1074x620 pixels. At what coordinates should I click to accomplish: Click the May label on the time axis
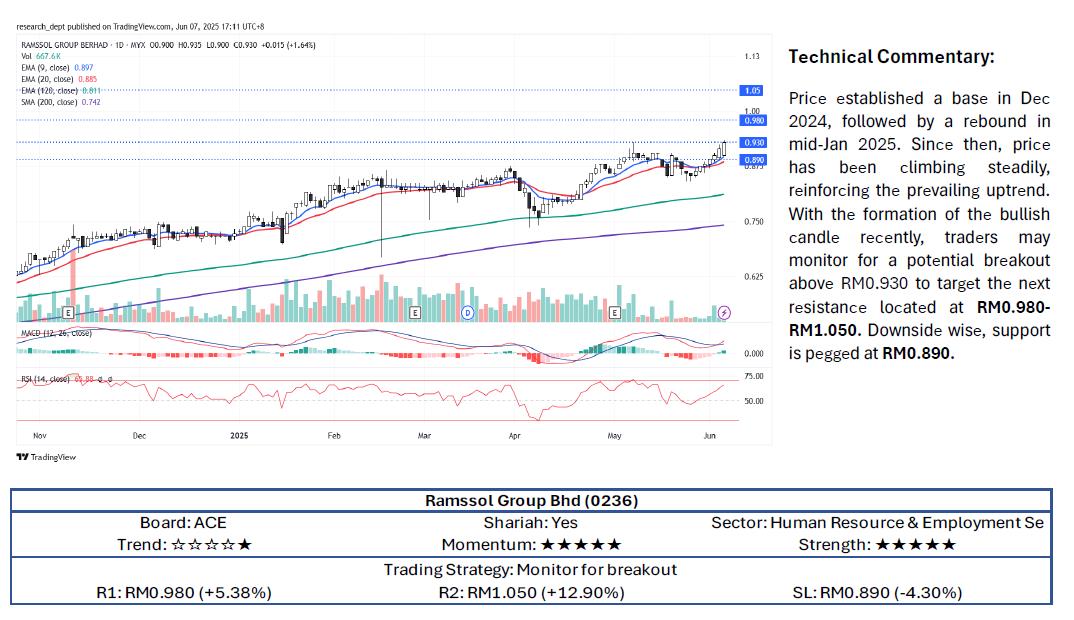[x=614, y=436]
